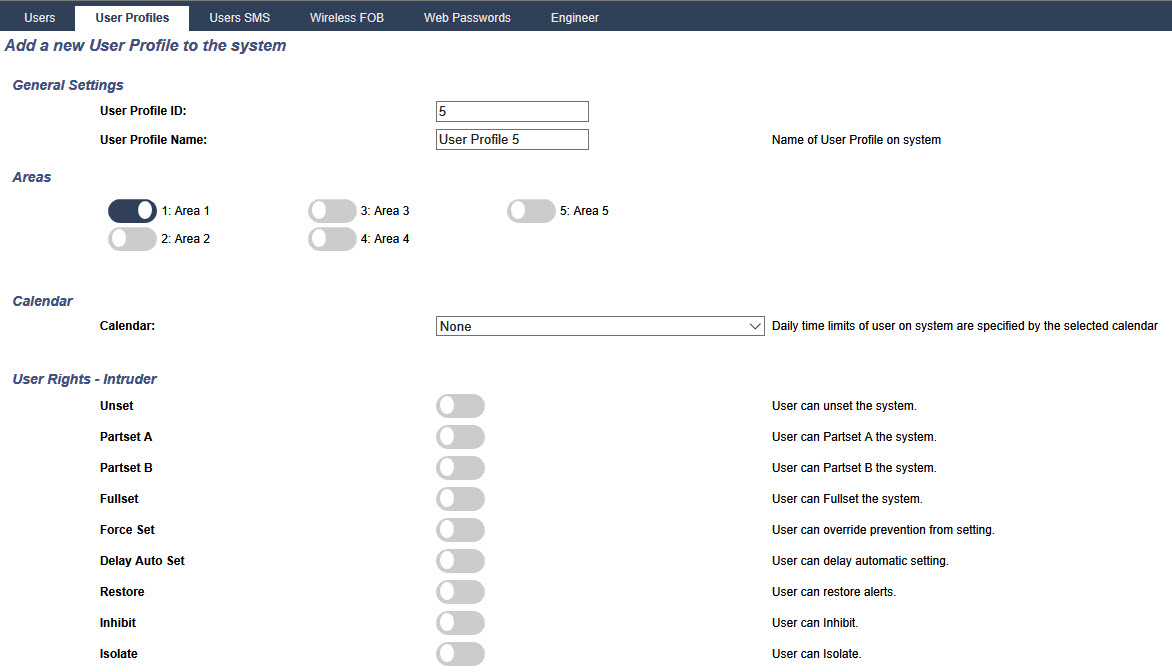Enable the Unset permission
The height and width of the screenshot is (672, 1172).
460,405
